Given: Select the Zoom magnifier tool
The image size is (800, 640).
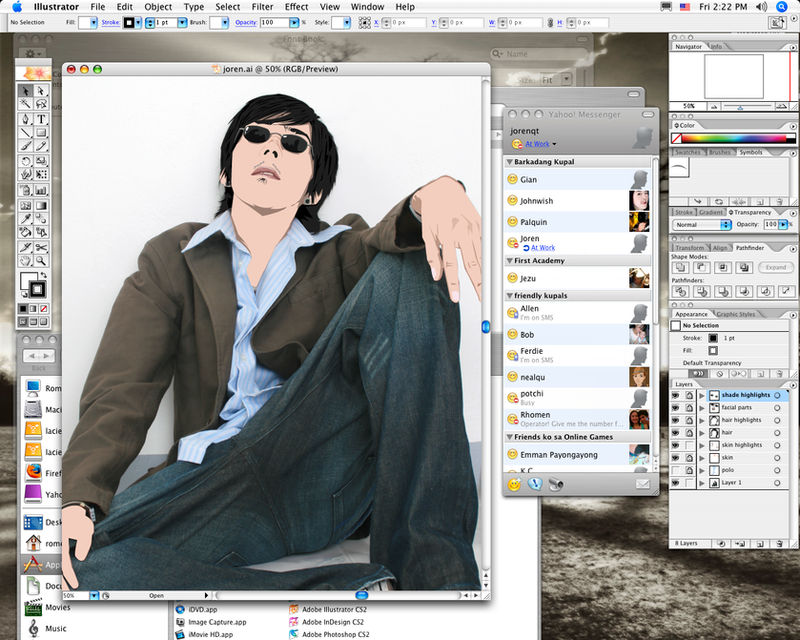Looking at the screenshot, I should click(x=41, y=261).
